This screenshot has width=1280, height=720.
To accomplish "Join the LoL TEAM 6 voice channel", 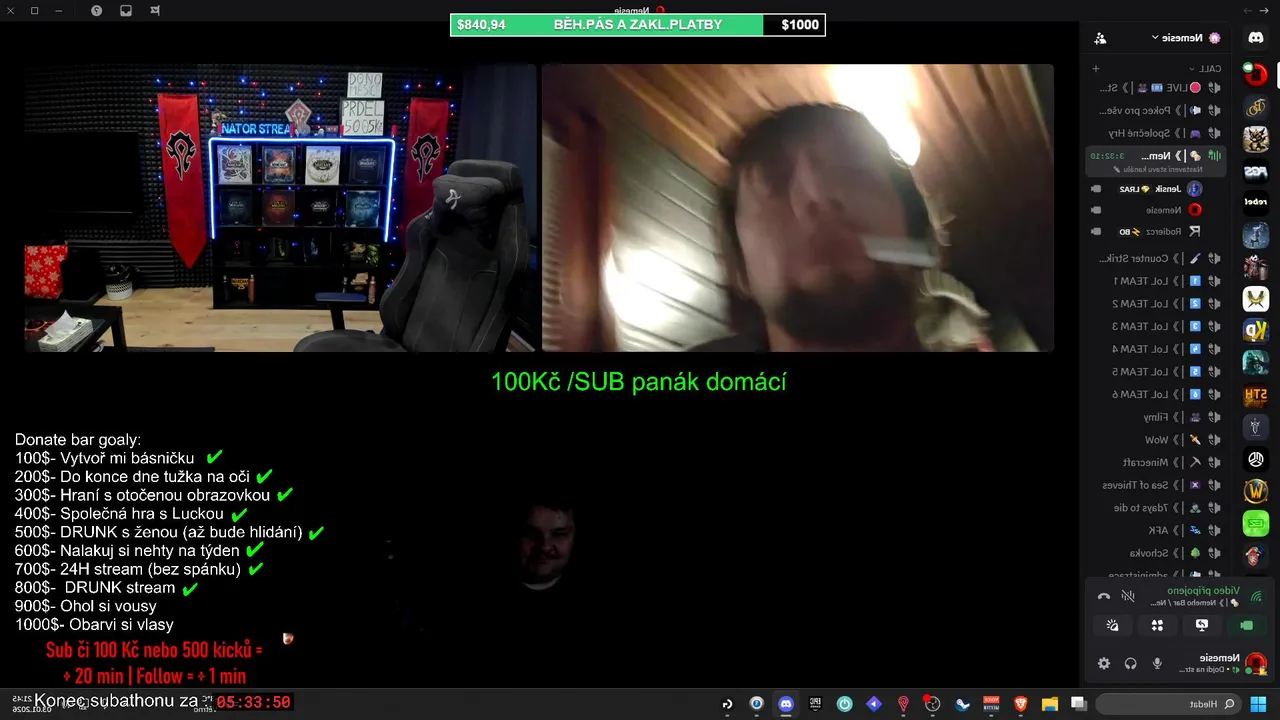I will click(1157, 394).
